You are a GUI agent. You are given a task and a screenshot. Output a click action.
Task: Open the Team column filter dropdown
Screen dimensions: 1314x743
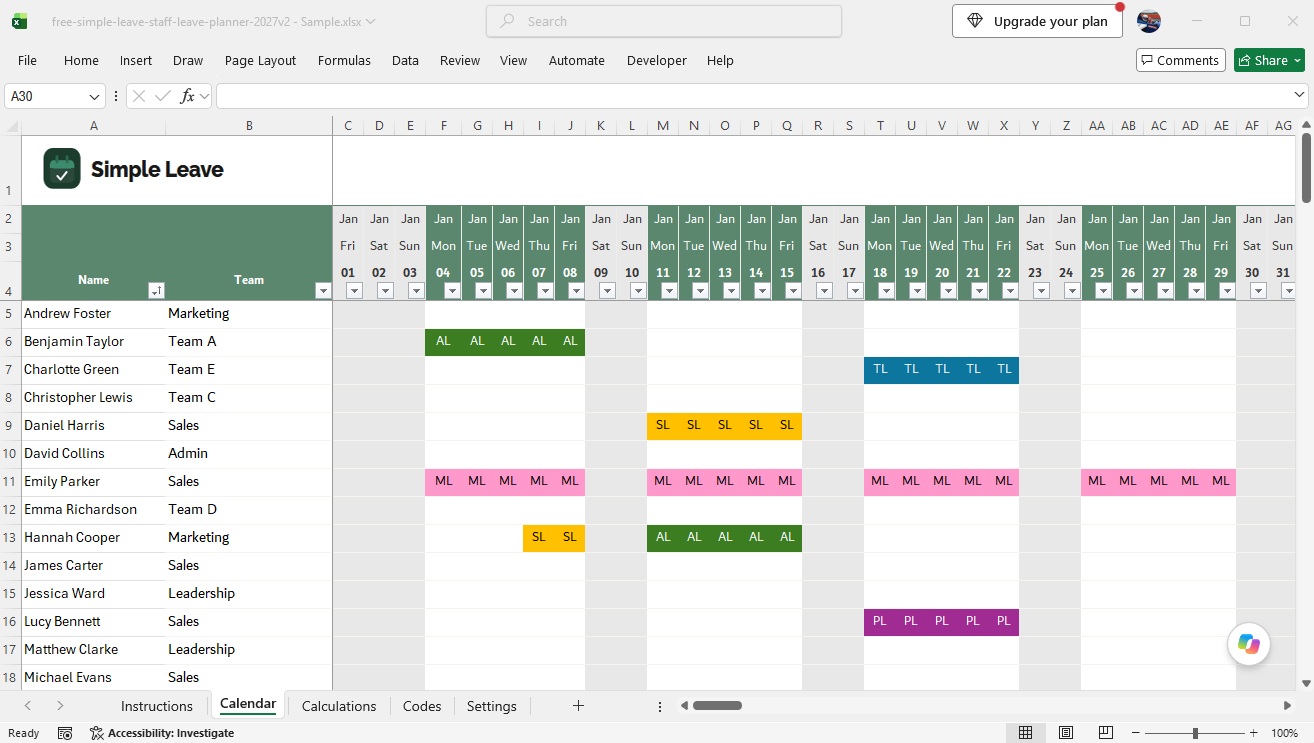322,291
